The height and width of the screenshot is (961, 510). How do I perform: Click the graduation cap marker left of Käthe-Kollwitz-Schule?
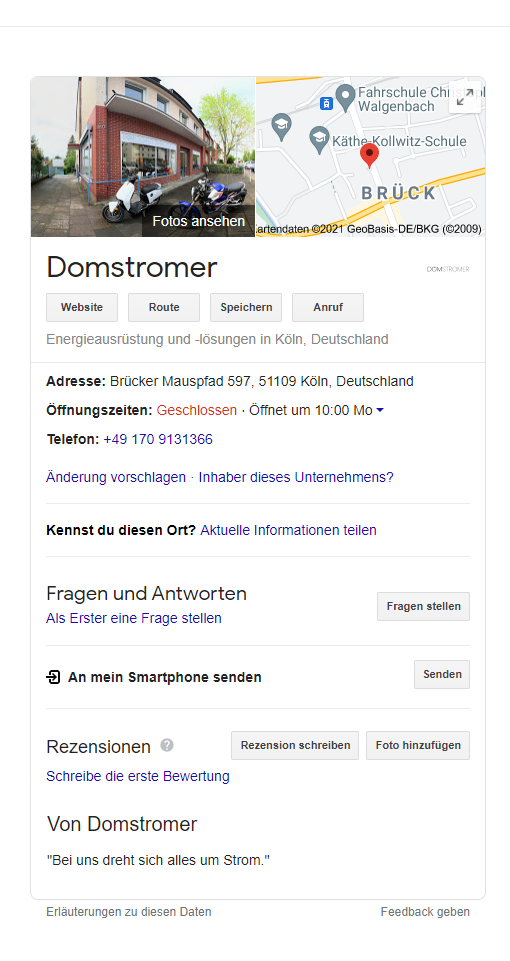coord(281,125)
